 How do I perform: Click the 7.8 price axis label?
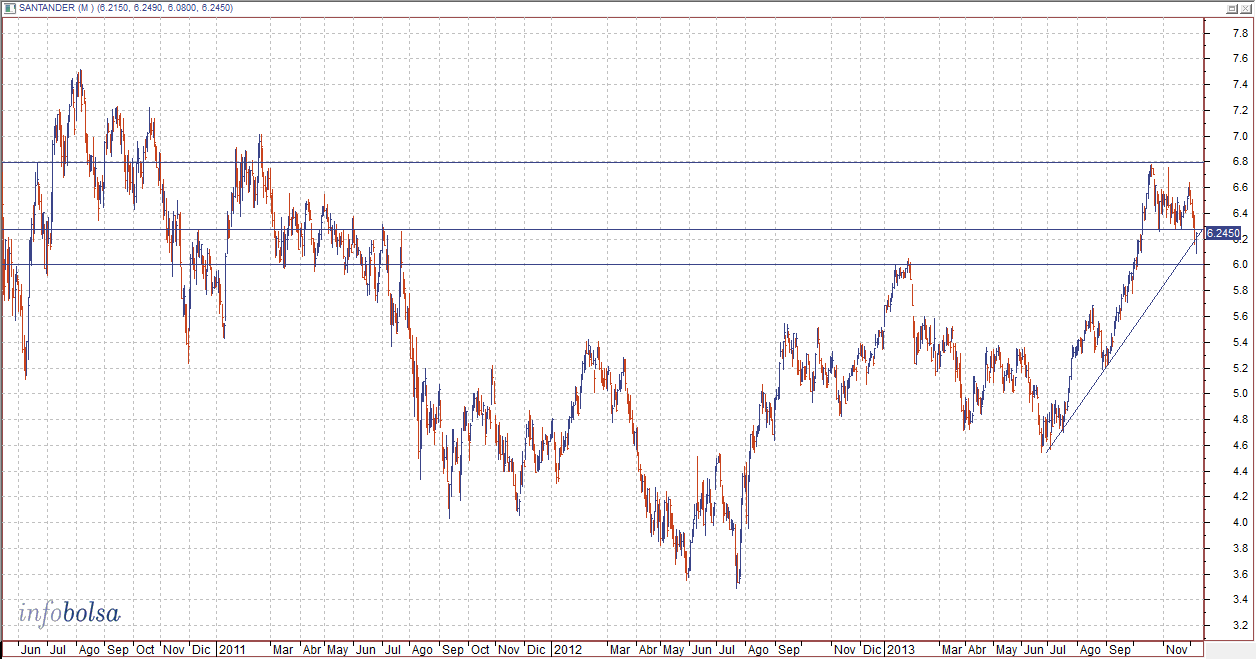(1239, 33)
